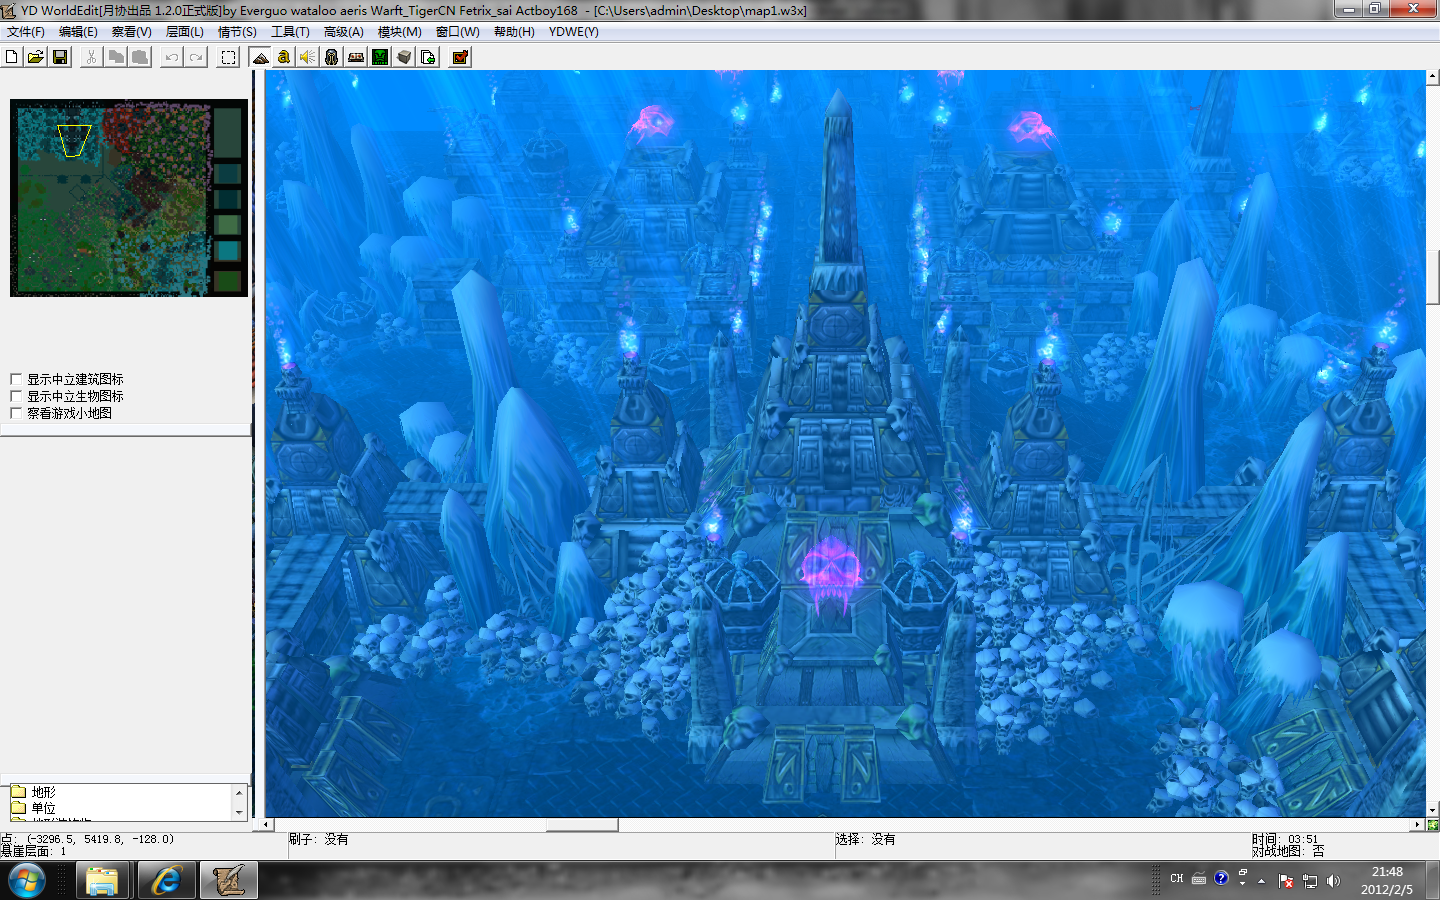1440x900 pixels.
Task: Open the 察看(V) menu
Action: [x=131, y=32]
